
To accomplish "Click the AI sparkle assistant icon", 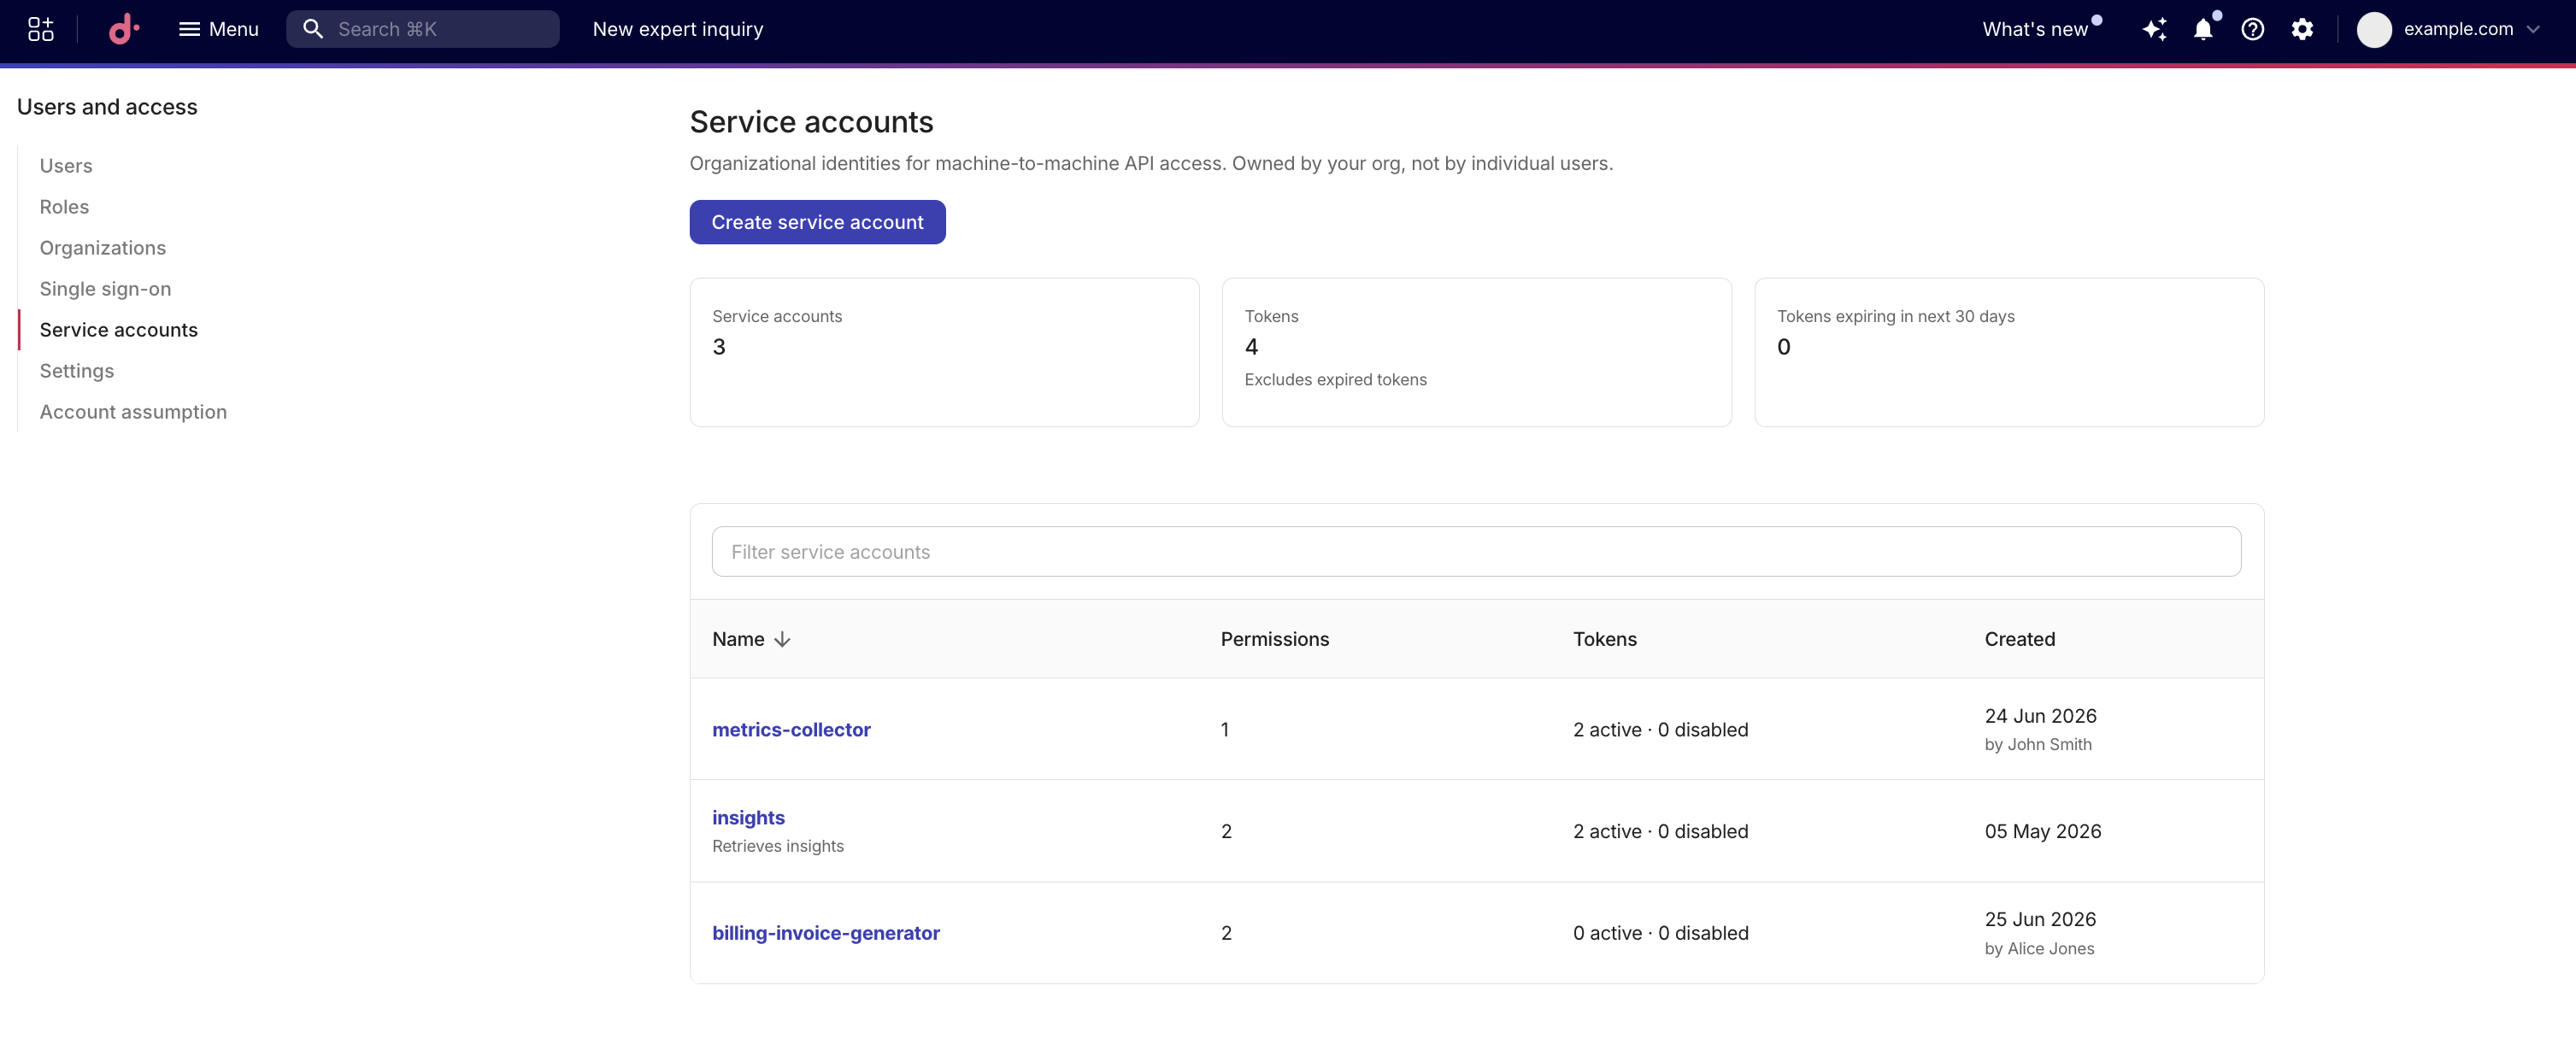I will 2155,29.
